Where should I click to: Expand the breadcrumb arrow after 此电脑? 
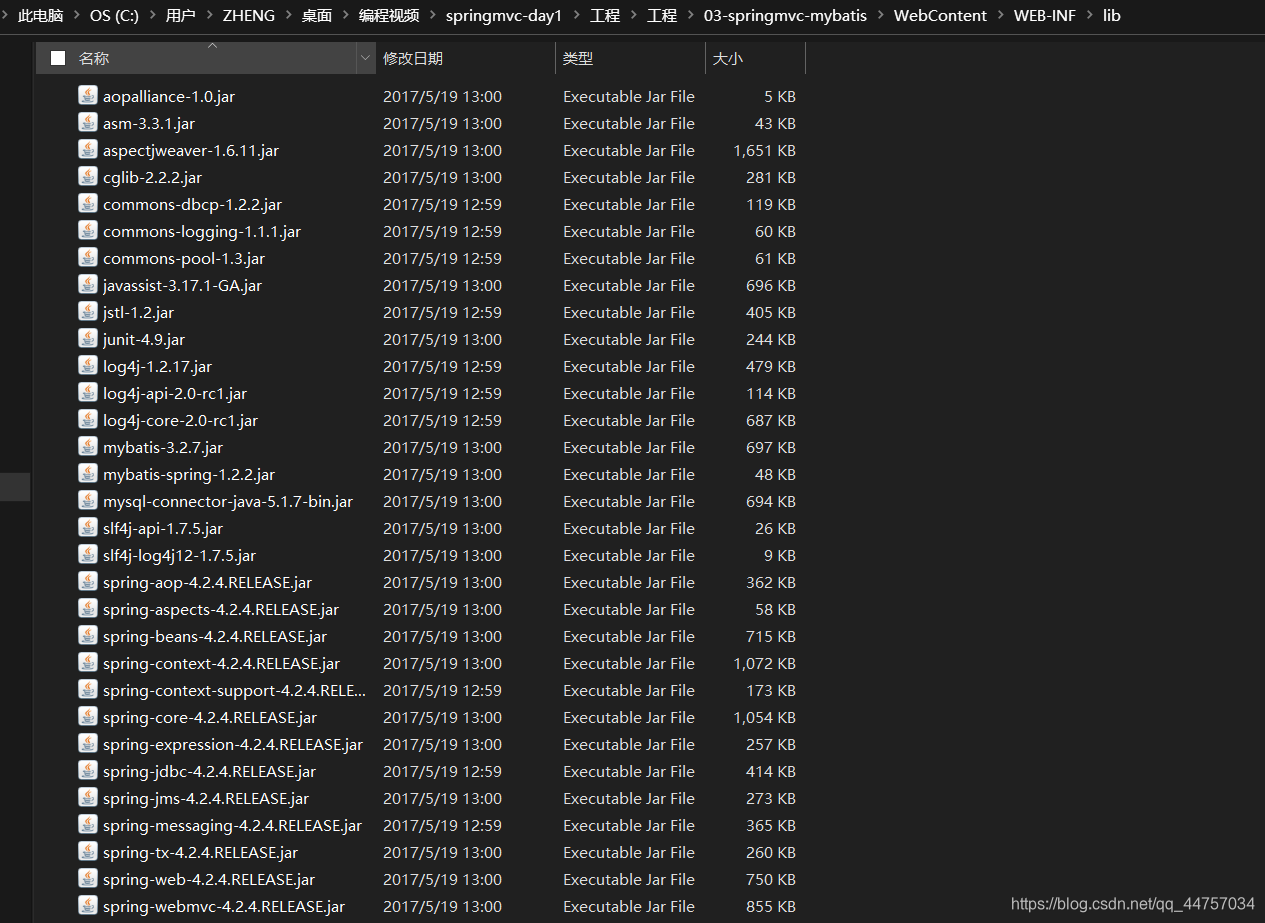coord(76,15)
